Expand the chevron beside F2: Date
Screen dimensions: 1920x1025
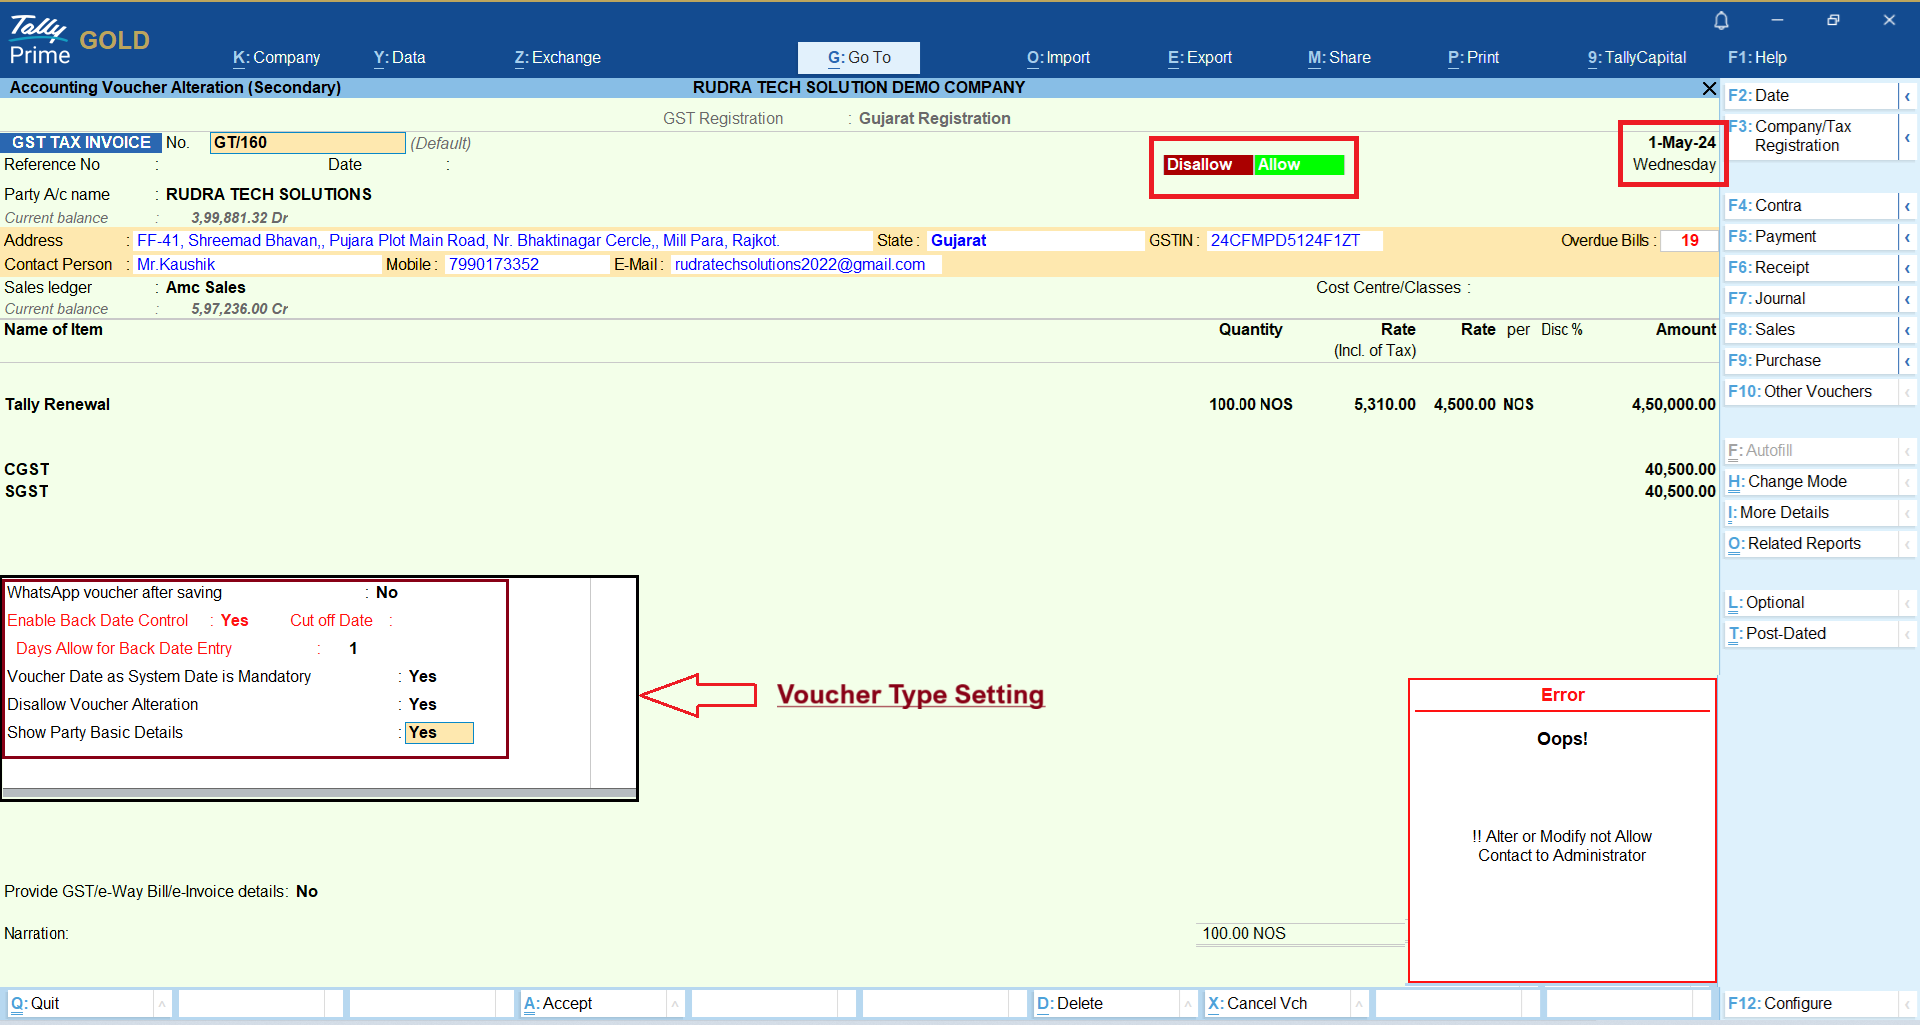(1907, 96)
